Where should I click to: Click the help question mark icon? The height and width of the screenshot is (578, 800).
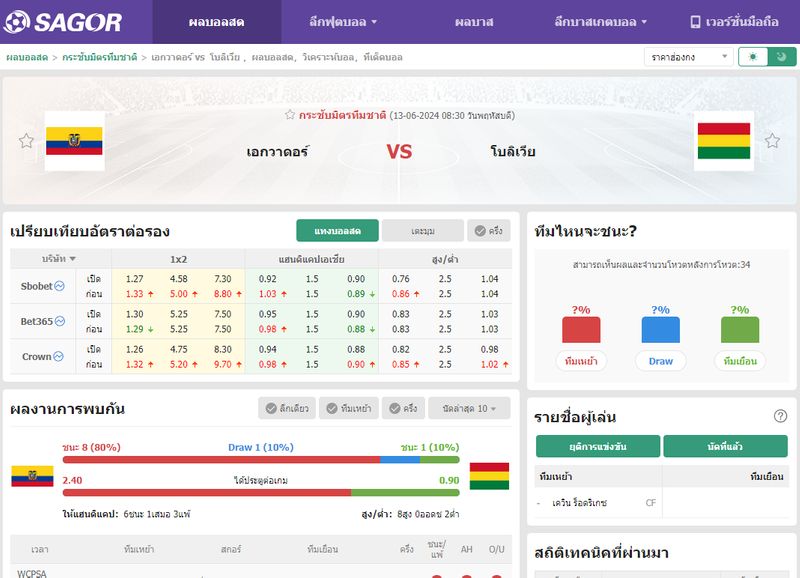(x=780, y=416)
